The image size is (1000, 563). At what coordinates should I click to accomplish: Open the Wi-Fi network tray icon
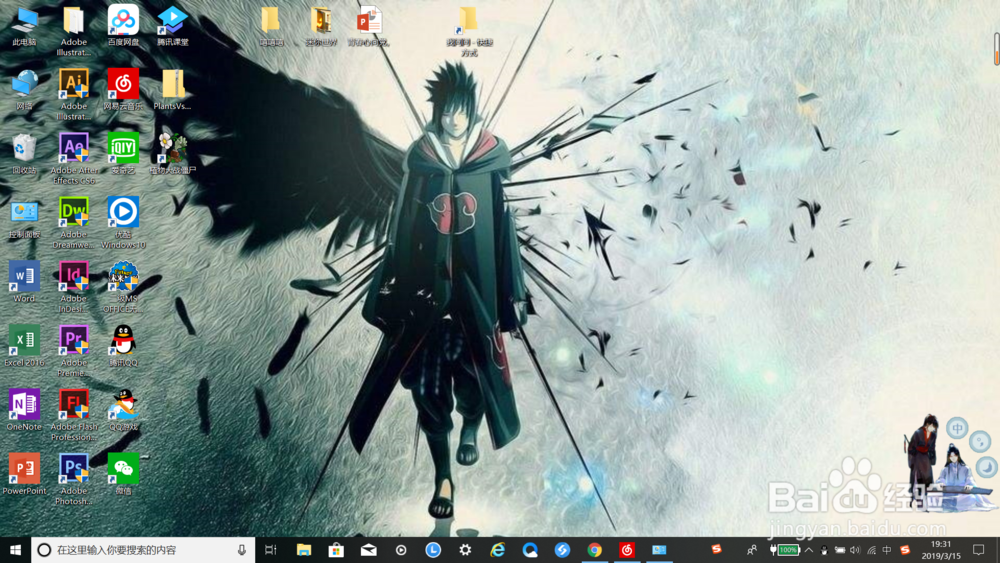(871, 550)
